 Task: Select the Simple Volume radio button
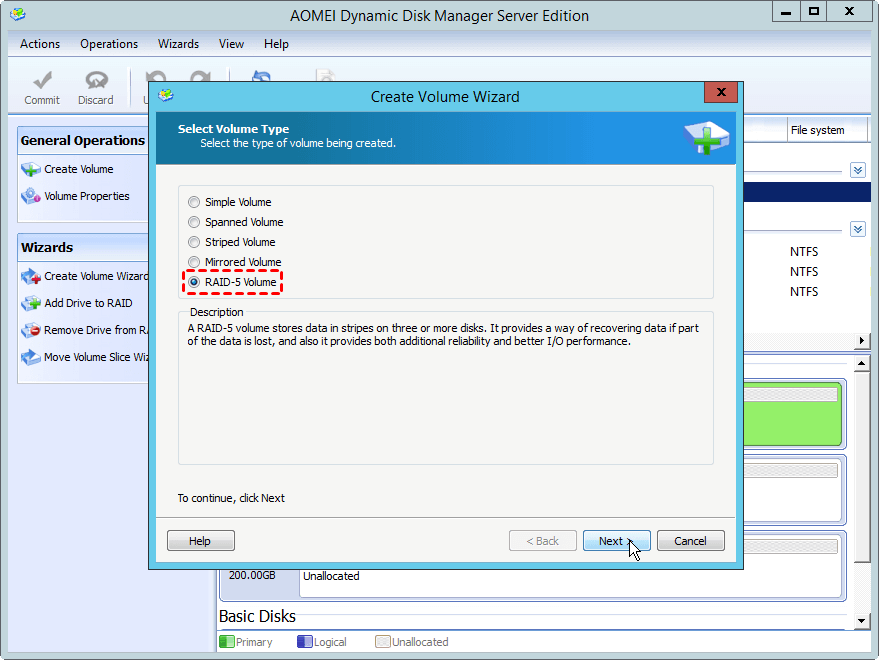click(x=194, y=202)
